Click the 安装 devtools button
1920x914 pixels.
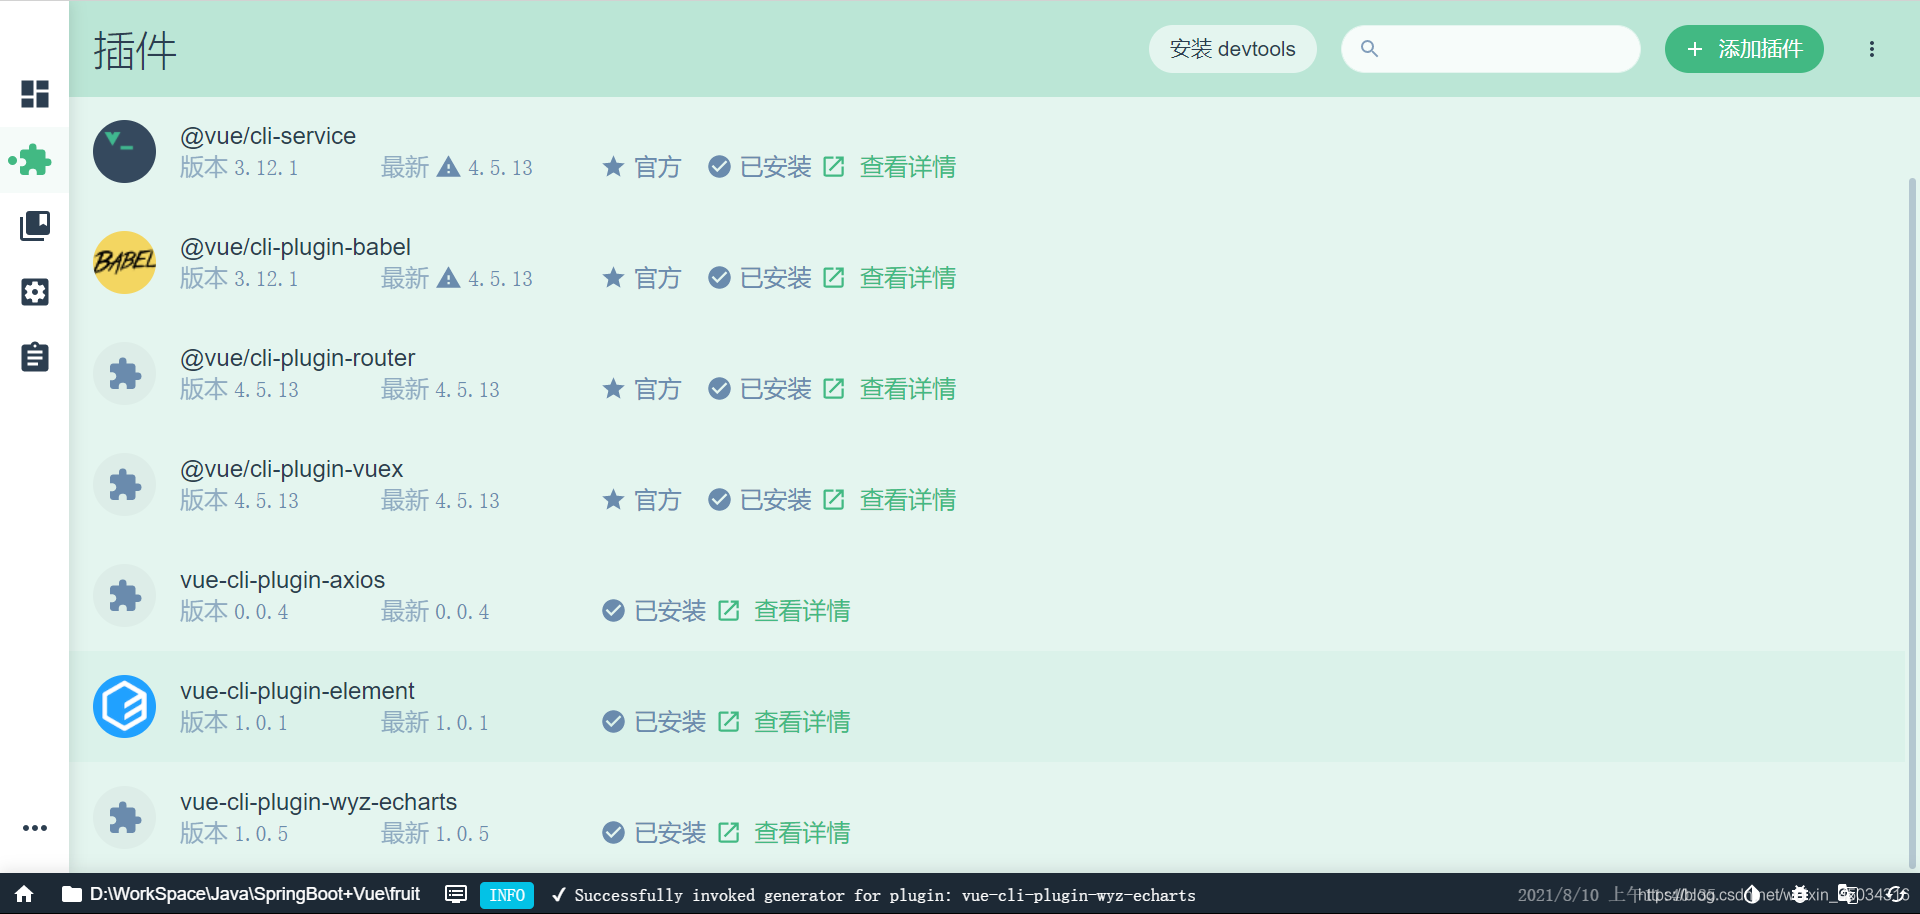[1232, 49]
